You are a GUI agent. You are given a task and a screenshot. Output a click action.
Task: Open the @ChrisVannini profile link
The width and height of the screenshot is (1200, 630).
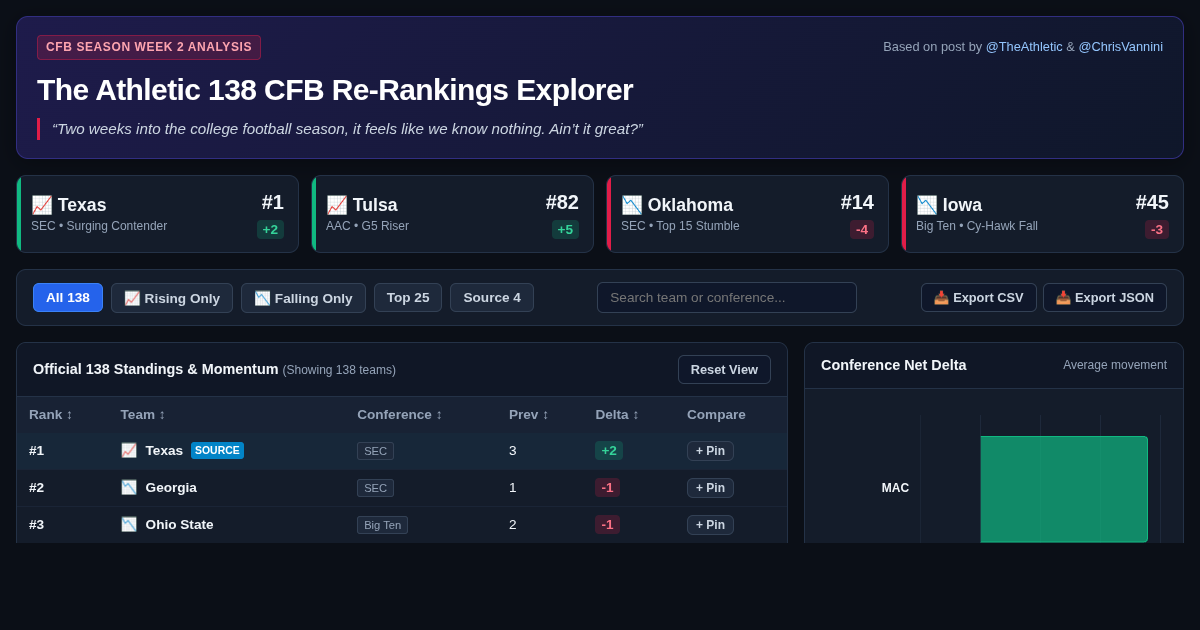[1120, 46]
